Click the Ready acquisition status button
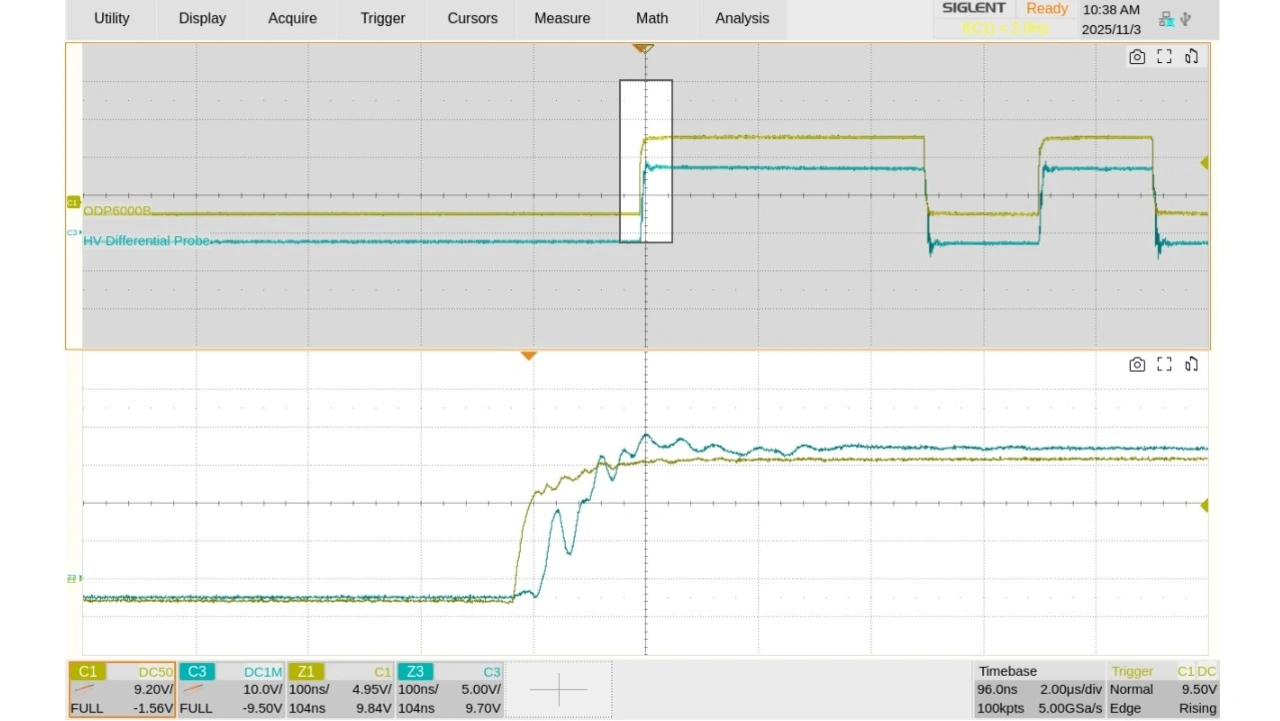 (x=1047, y=9)
